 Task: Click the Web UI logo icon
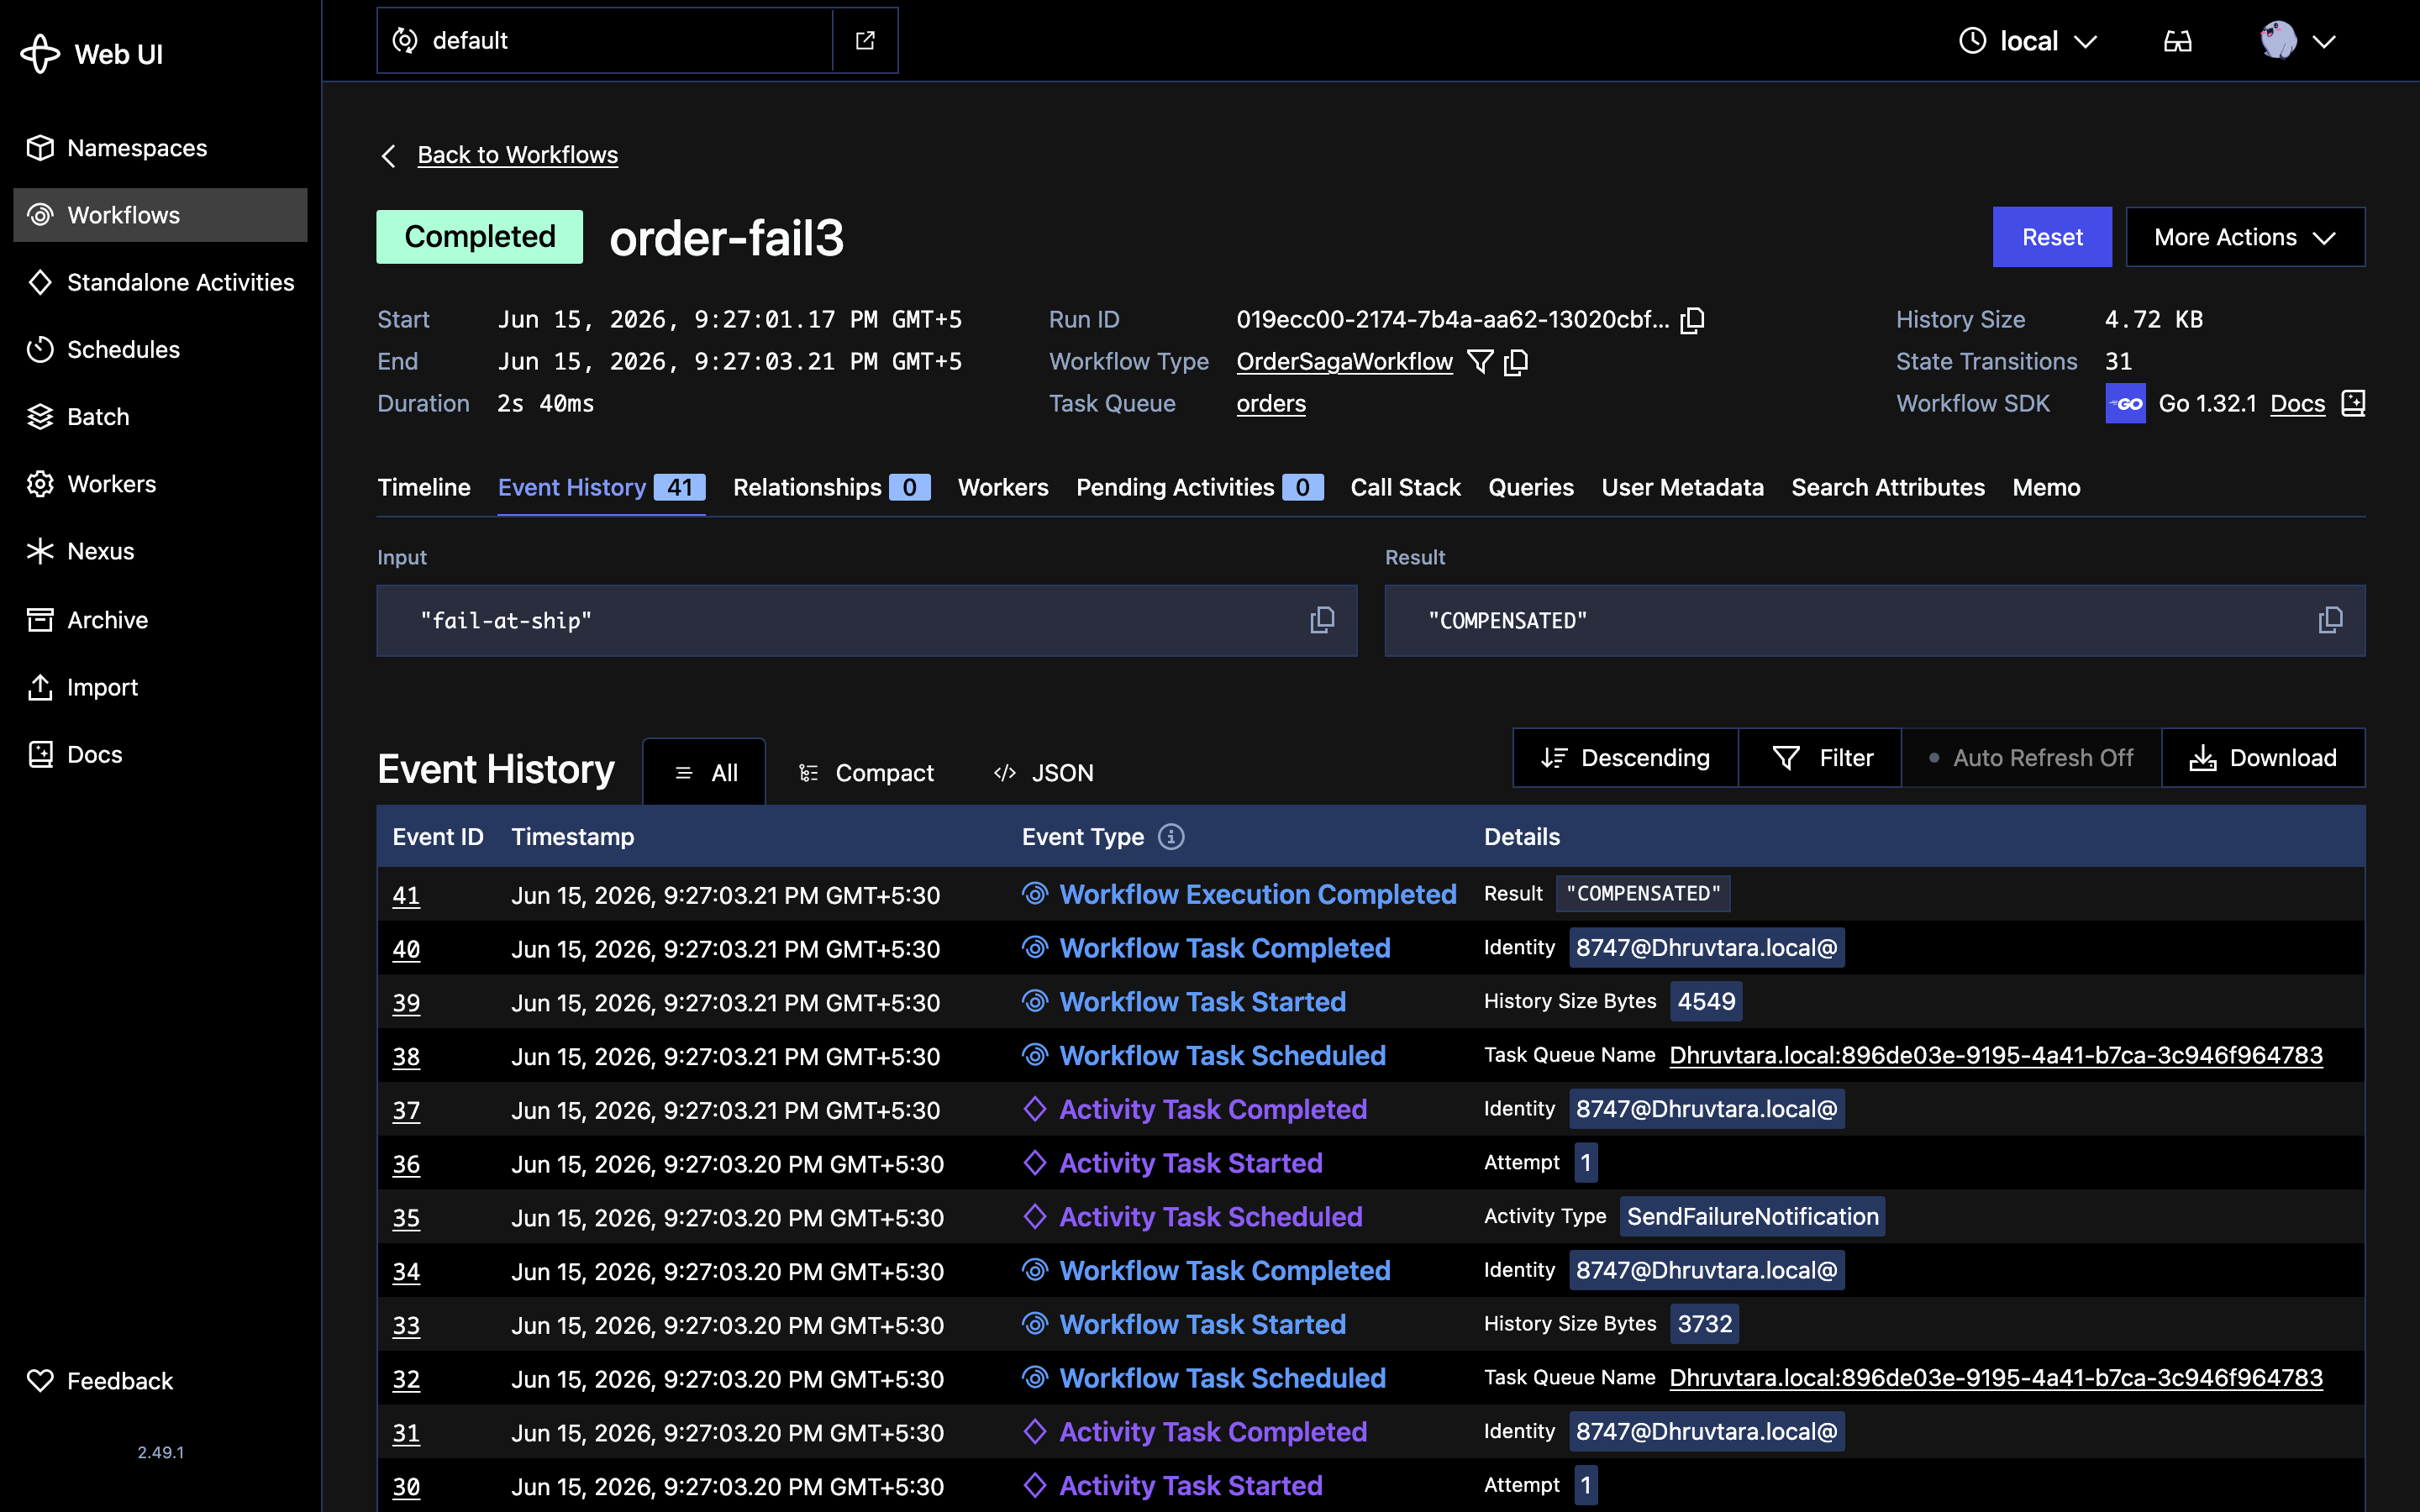click(40, 54)
